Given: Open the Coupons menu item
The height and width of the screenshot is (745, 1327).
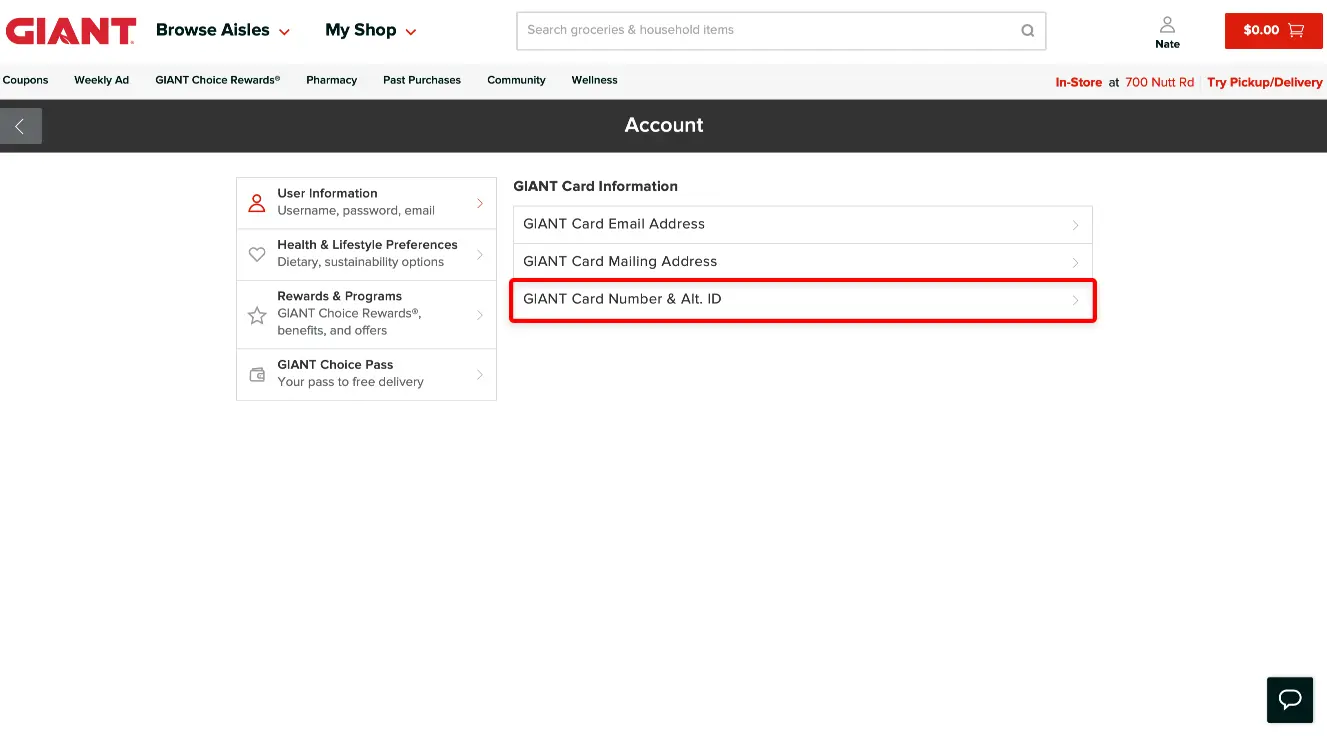Looking at the screenshot, I should 26,80.
